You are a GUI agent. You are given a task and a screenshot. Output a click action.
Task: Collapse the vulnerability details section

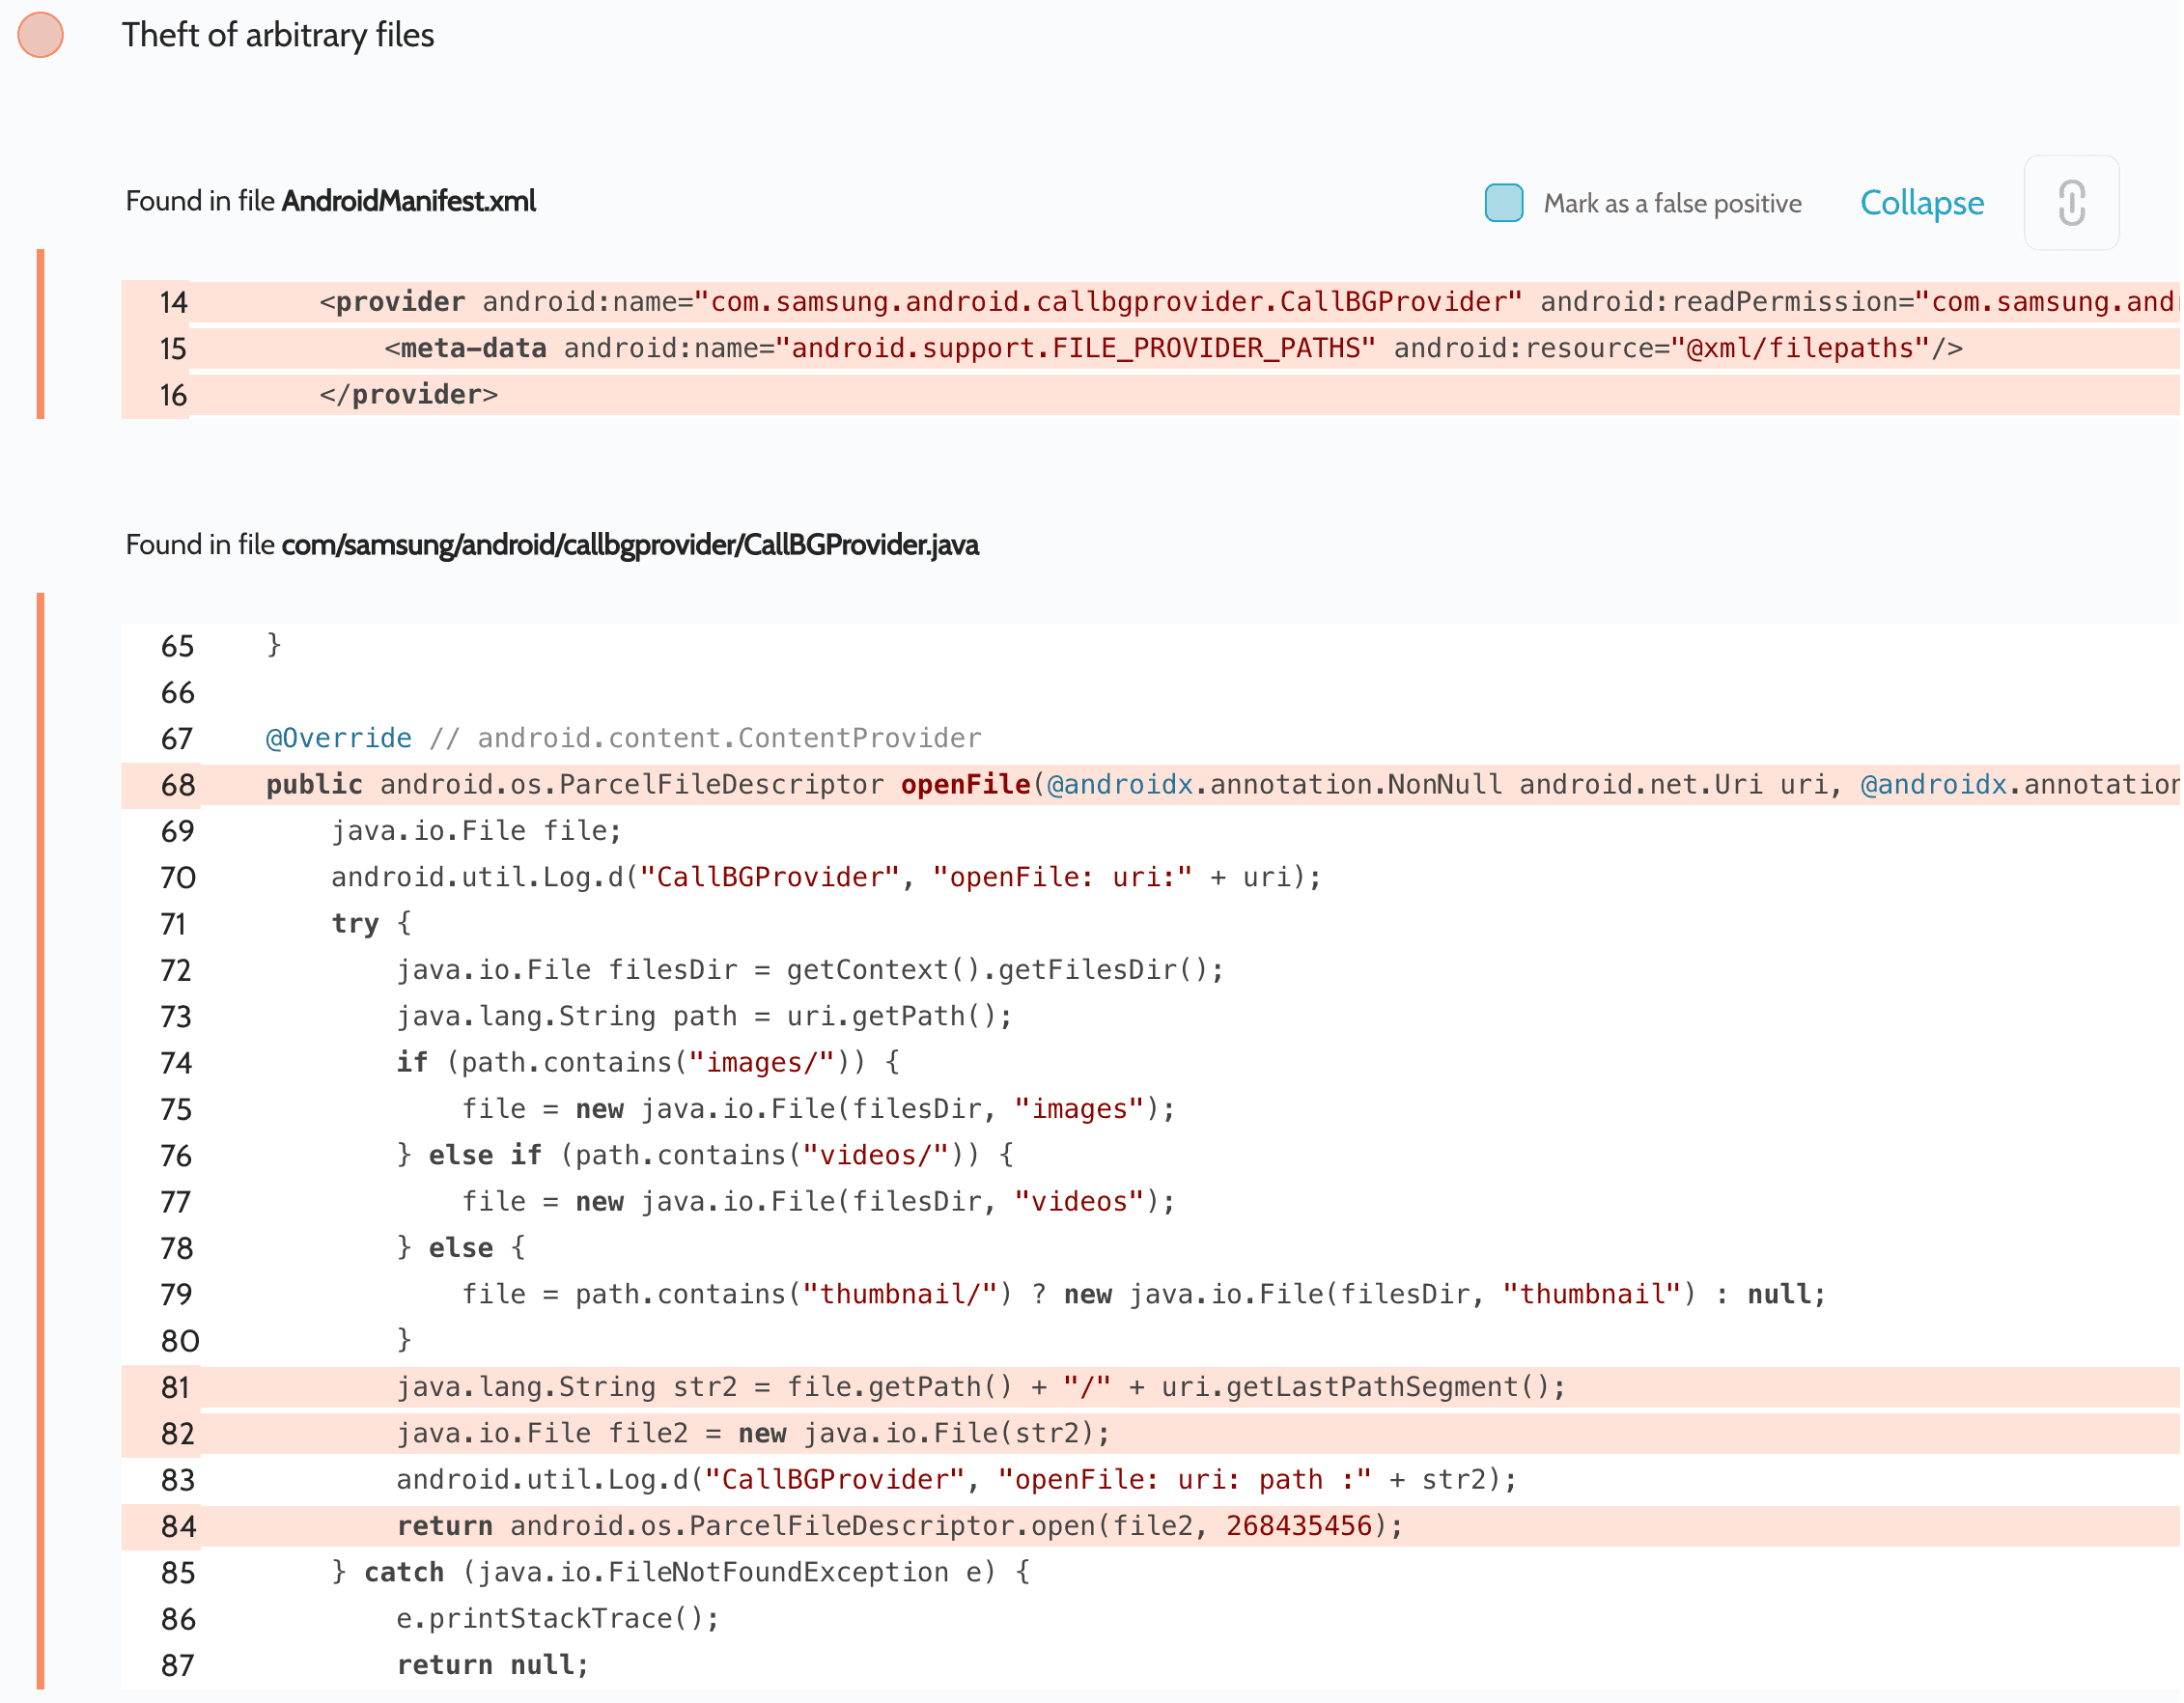coord(1921,203)
